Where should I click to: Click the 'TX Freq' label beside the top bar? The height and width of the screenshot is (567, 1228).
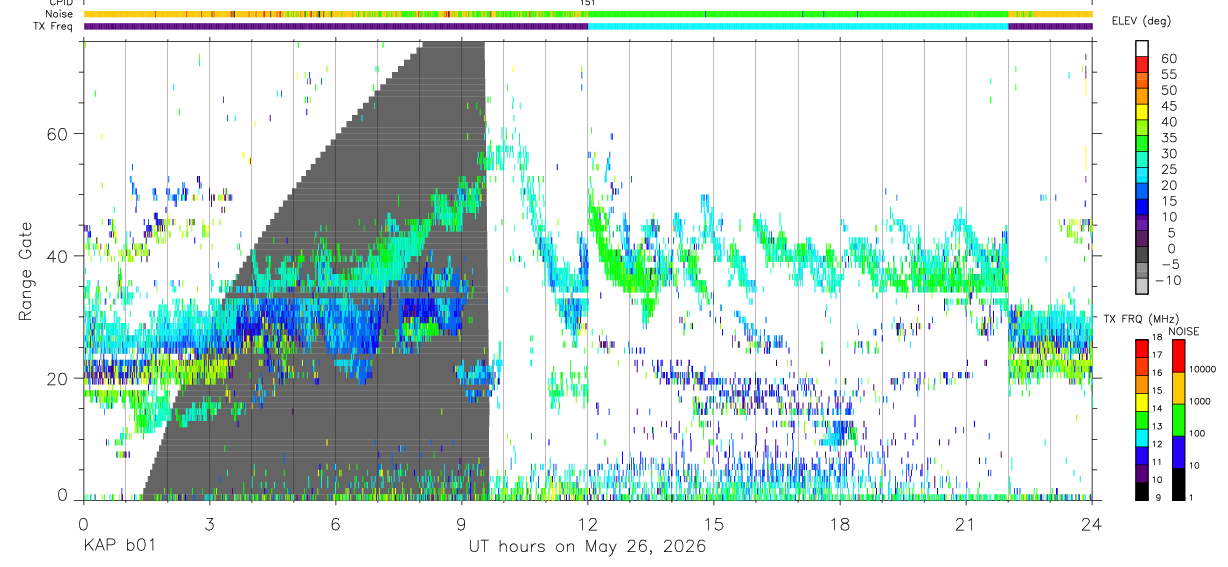tap(55, 26)
